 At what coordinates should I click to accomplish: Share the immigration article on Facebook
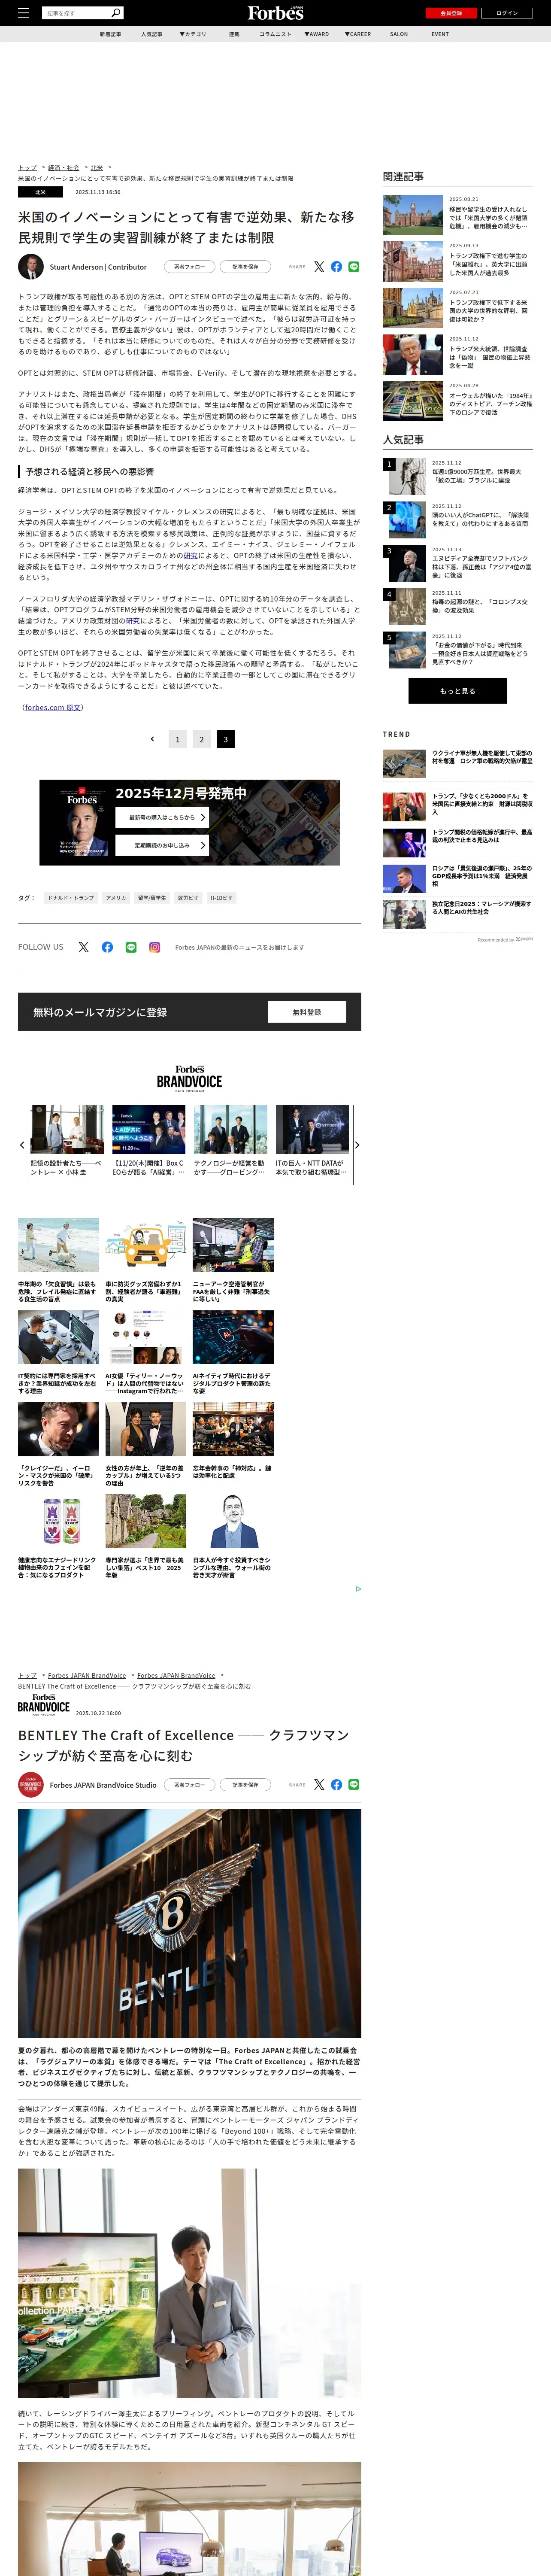336,267
